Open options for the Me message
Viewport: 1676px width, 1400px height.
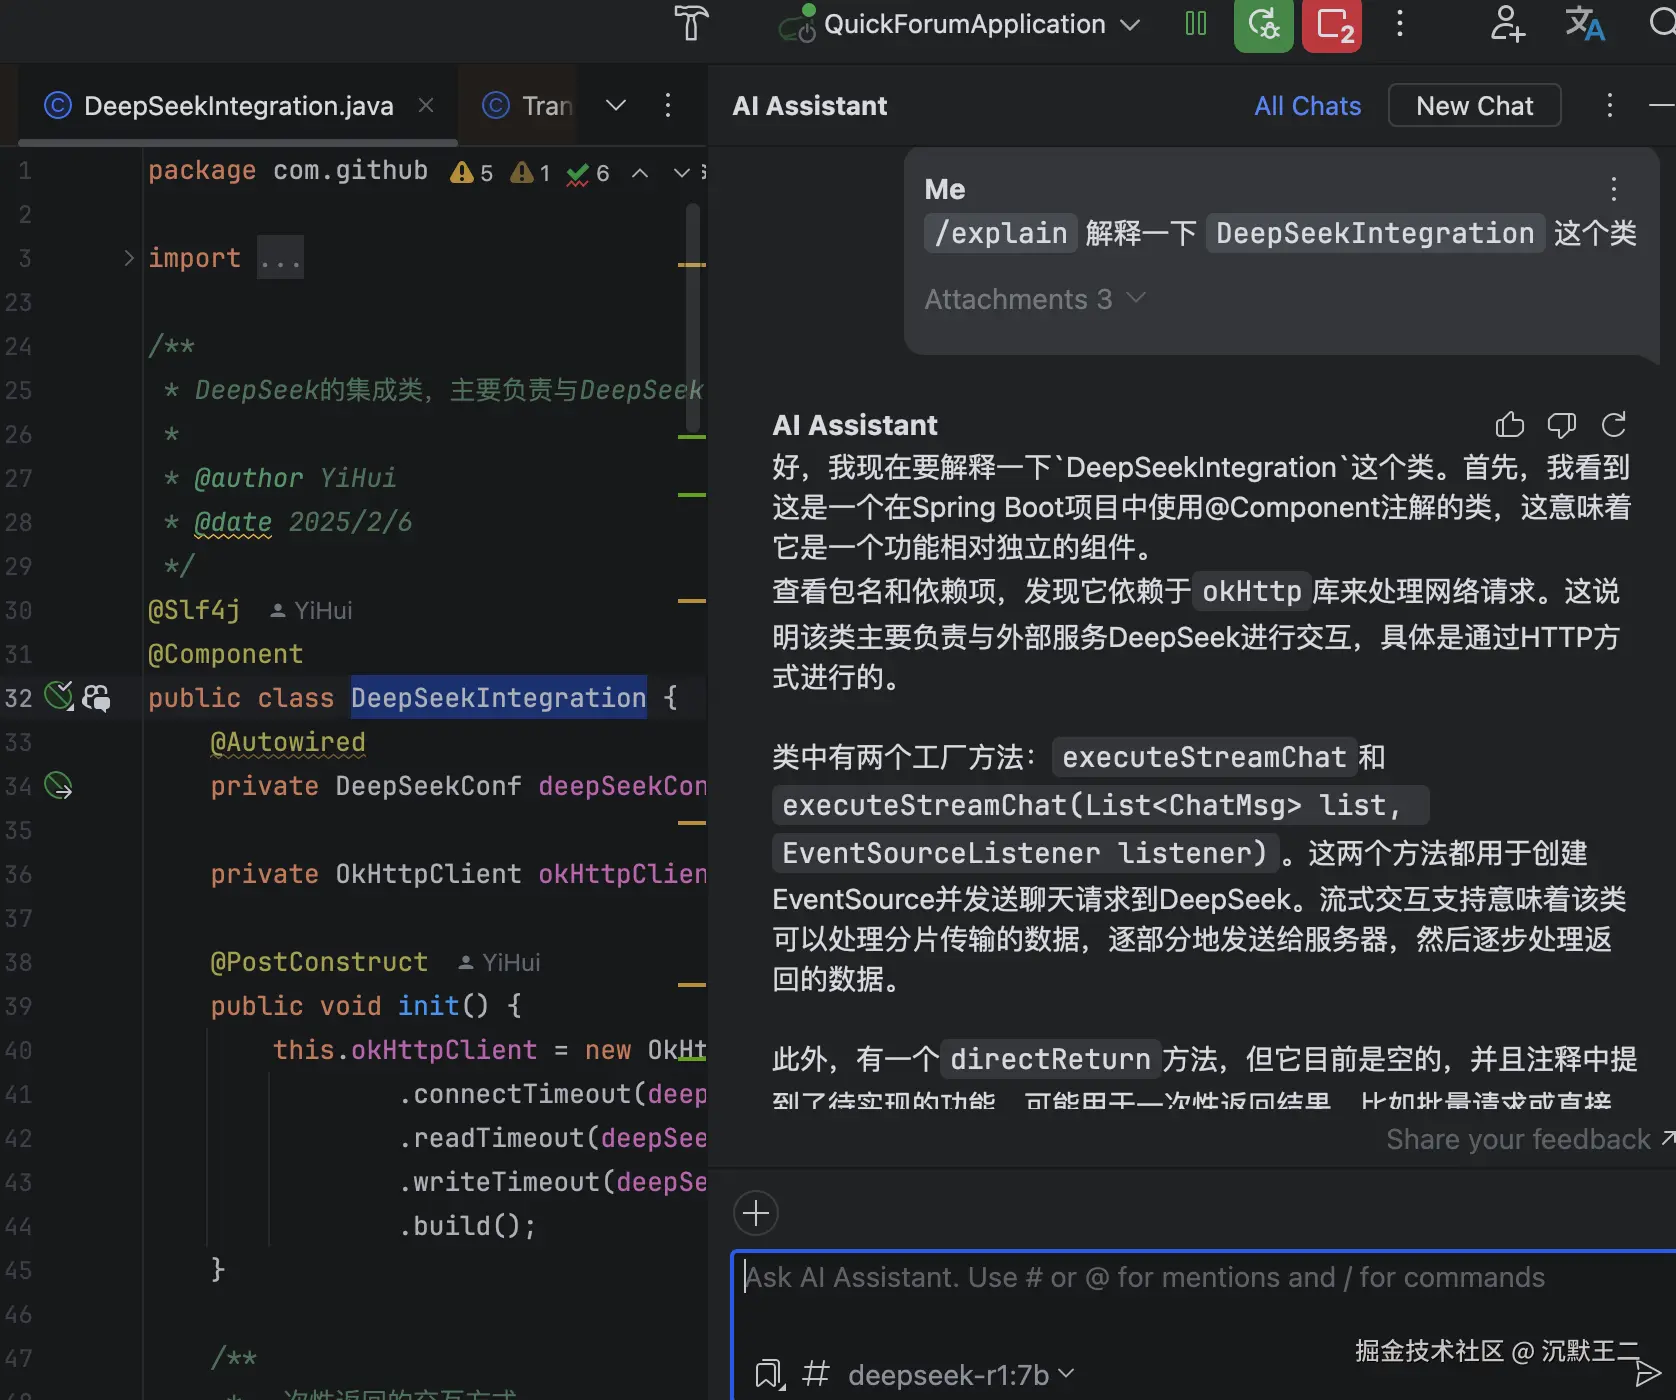tap(1614, 189)
